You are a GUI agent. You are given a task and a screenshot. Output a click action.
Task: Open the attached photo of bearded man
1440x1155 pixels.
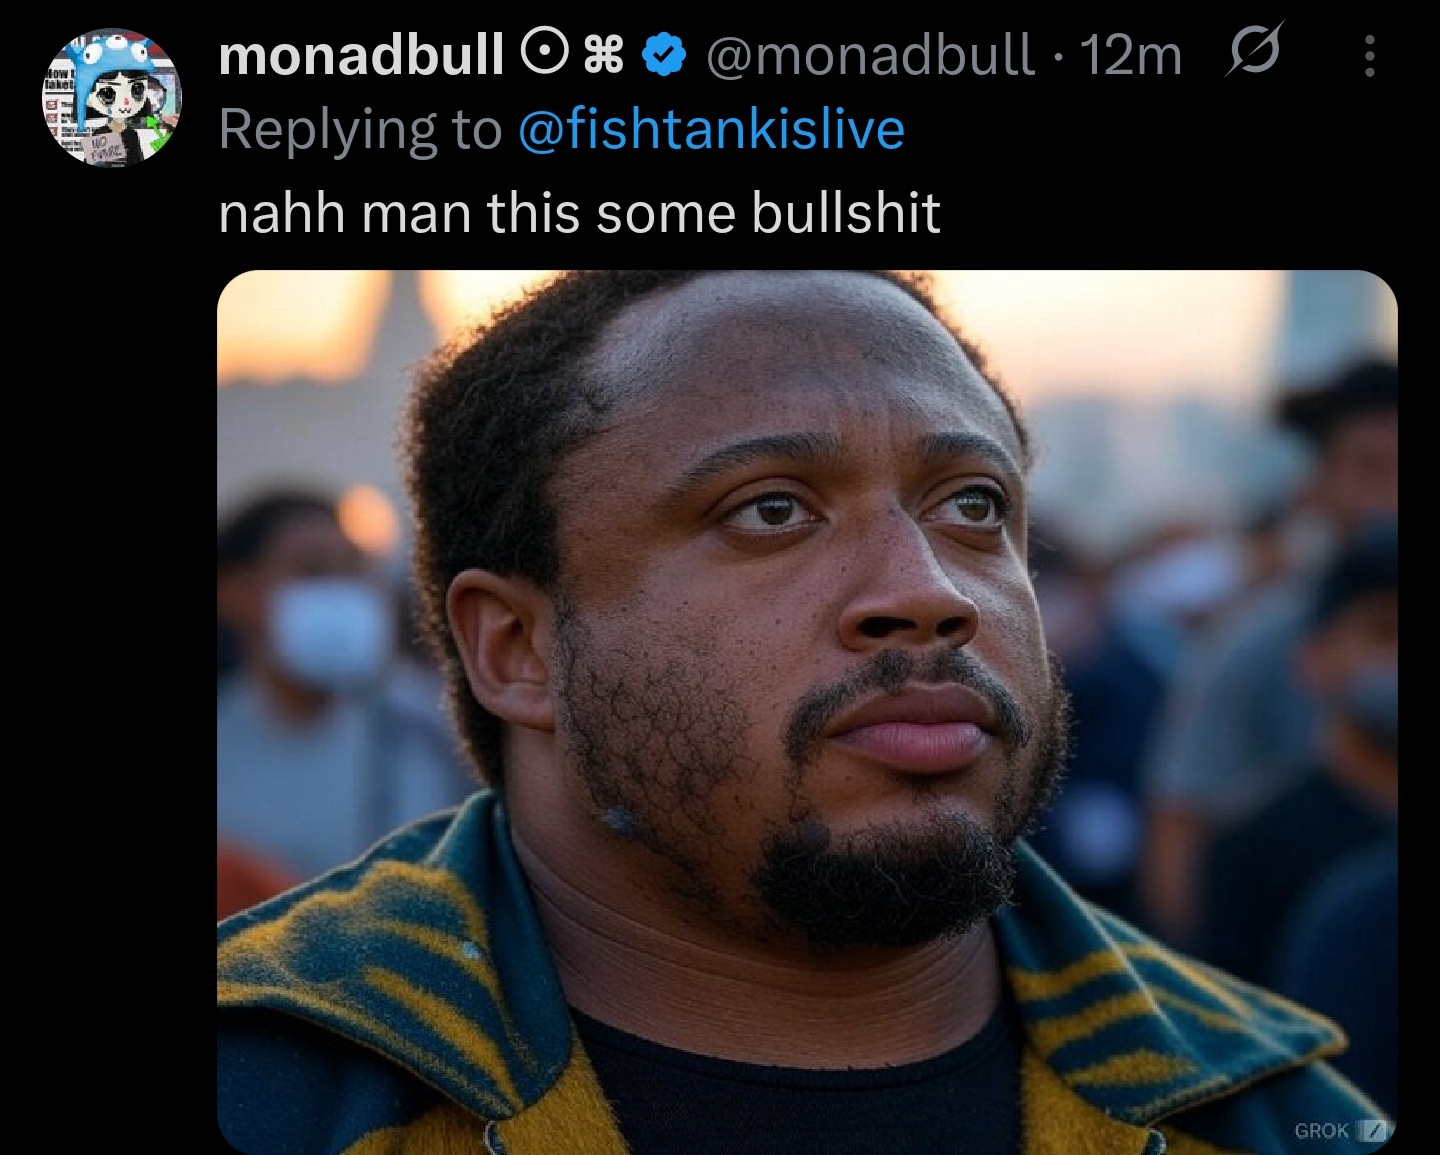pos(807,712)
